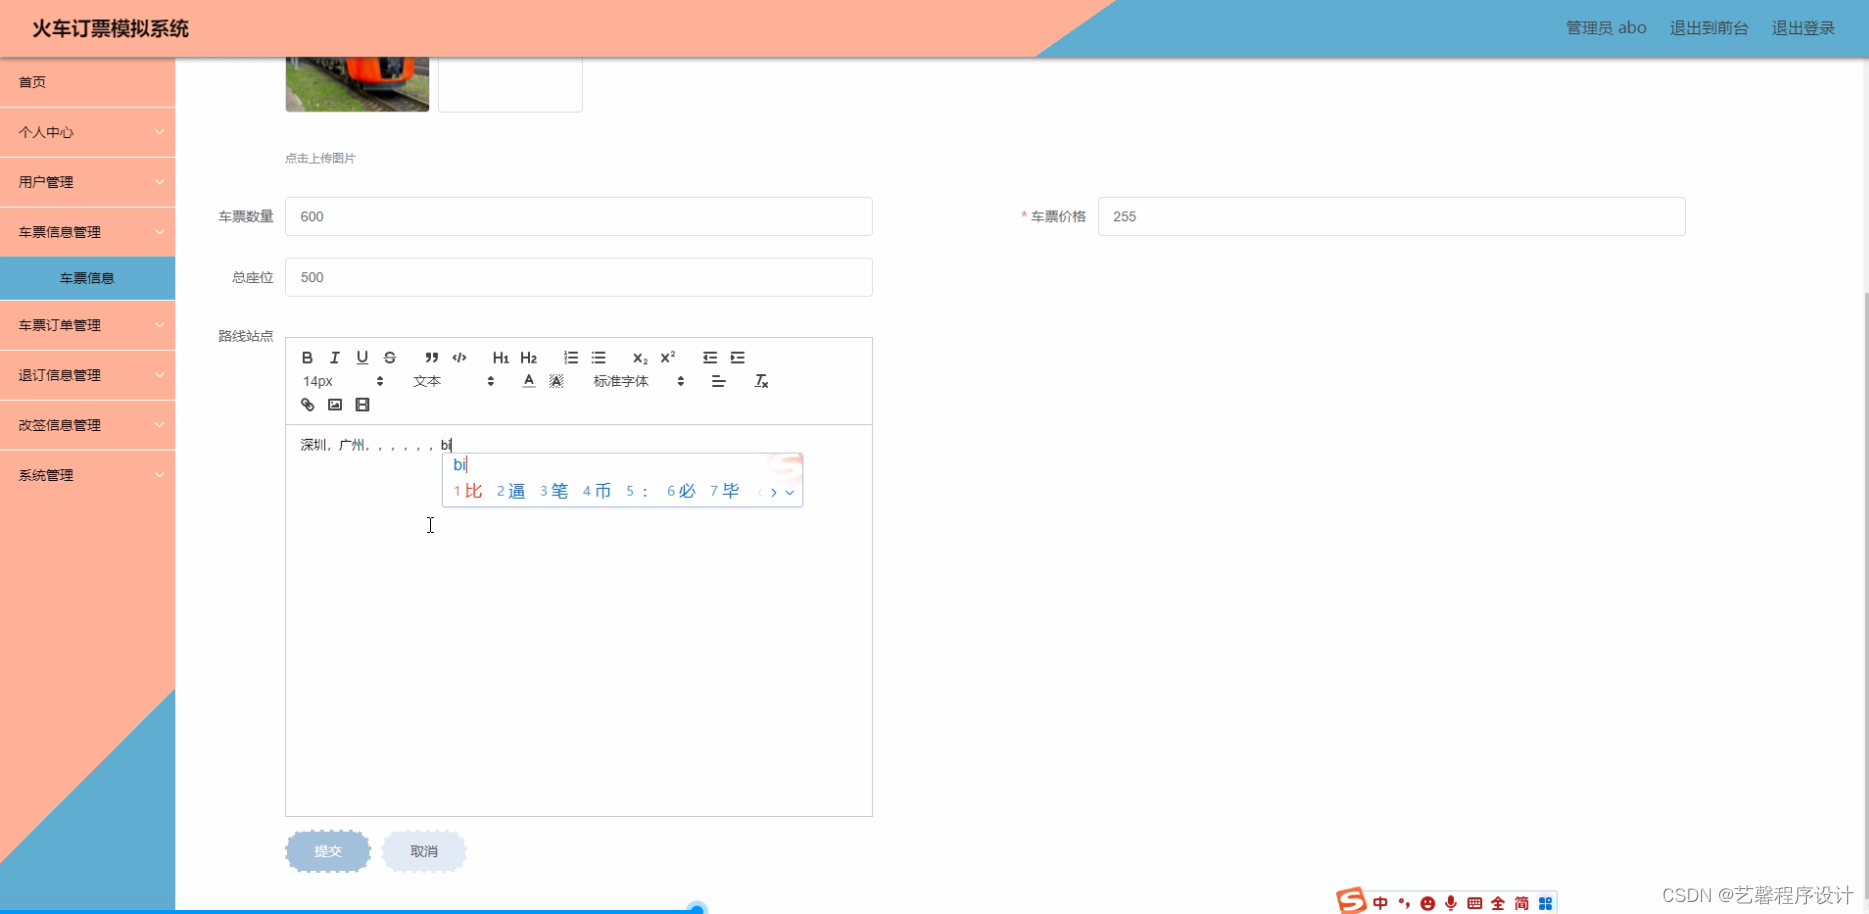1869x914 pixels.
Task: Toggle italic formatting in the editor
Action: [x=335, y=357]
